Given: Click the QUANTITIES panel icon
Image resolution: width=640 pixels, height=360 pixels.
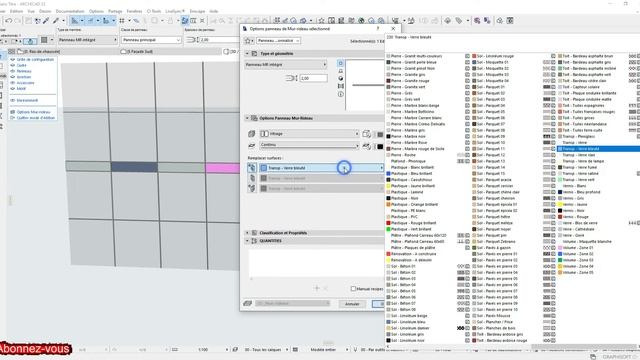Looking at the screenshot, I should (x=254, y=241).
